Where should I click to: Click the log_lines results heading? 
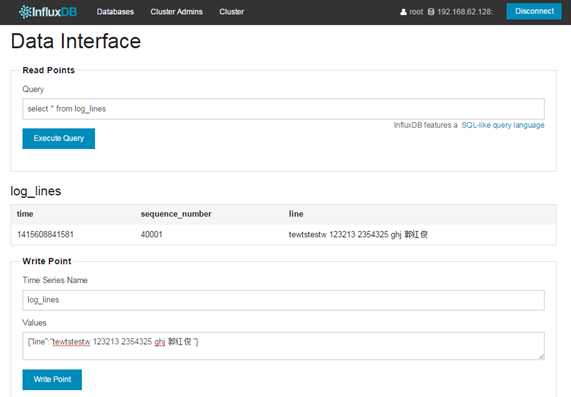(x=36, y=191)
